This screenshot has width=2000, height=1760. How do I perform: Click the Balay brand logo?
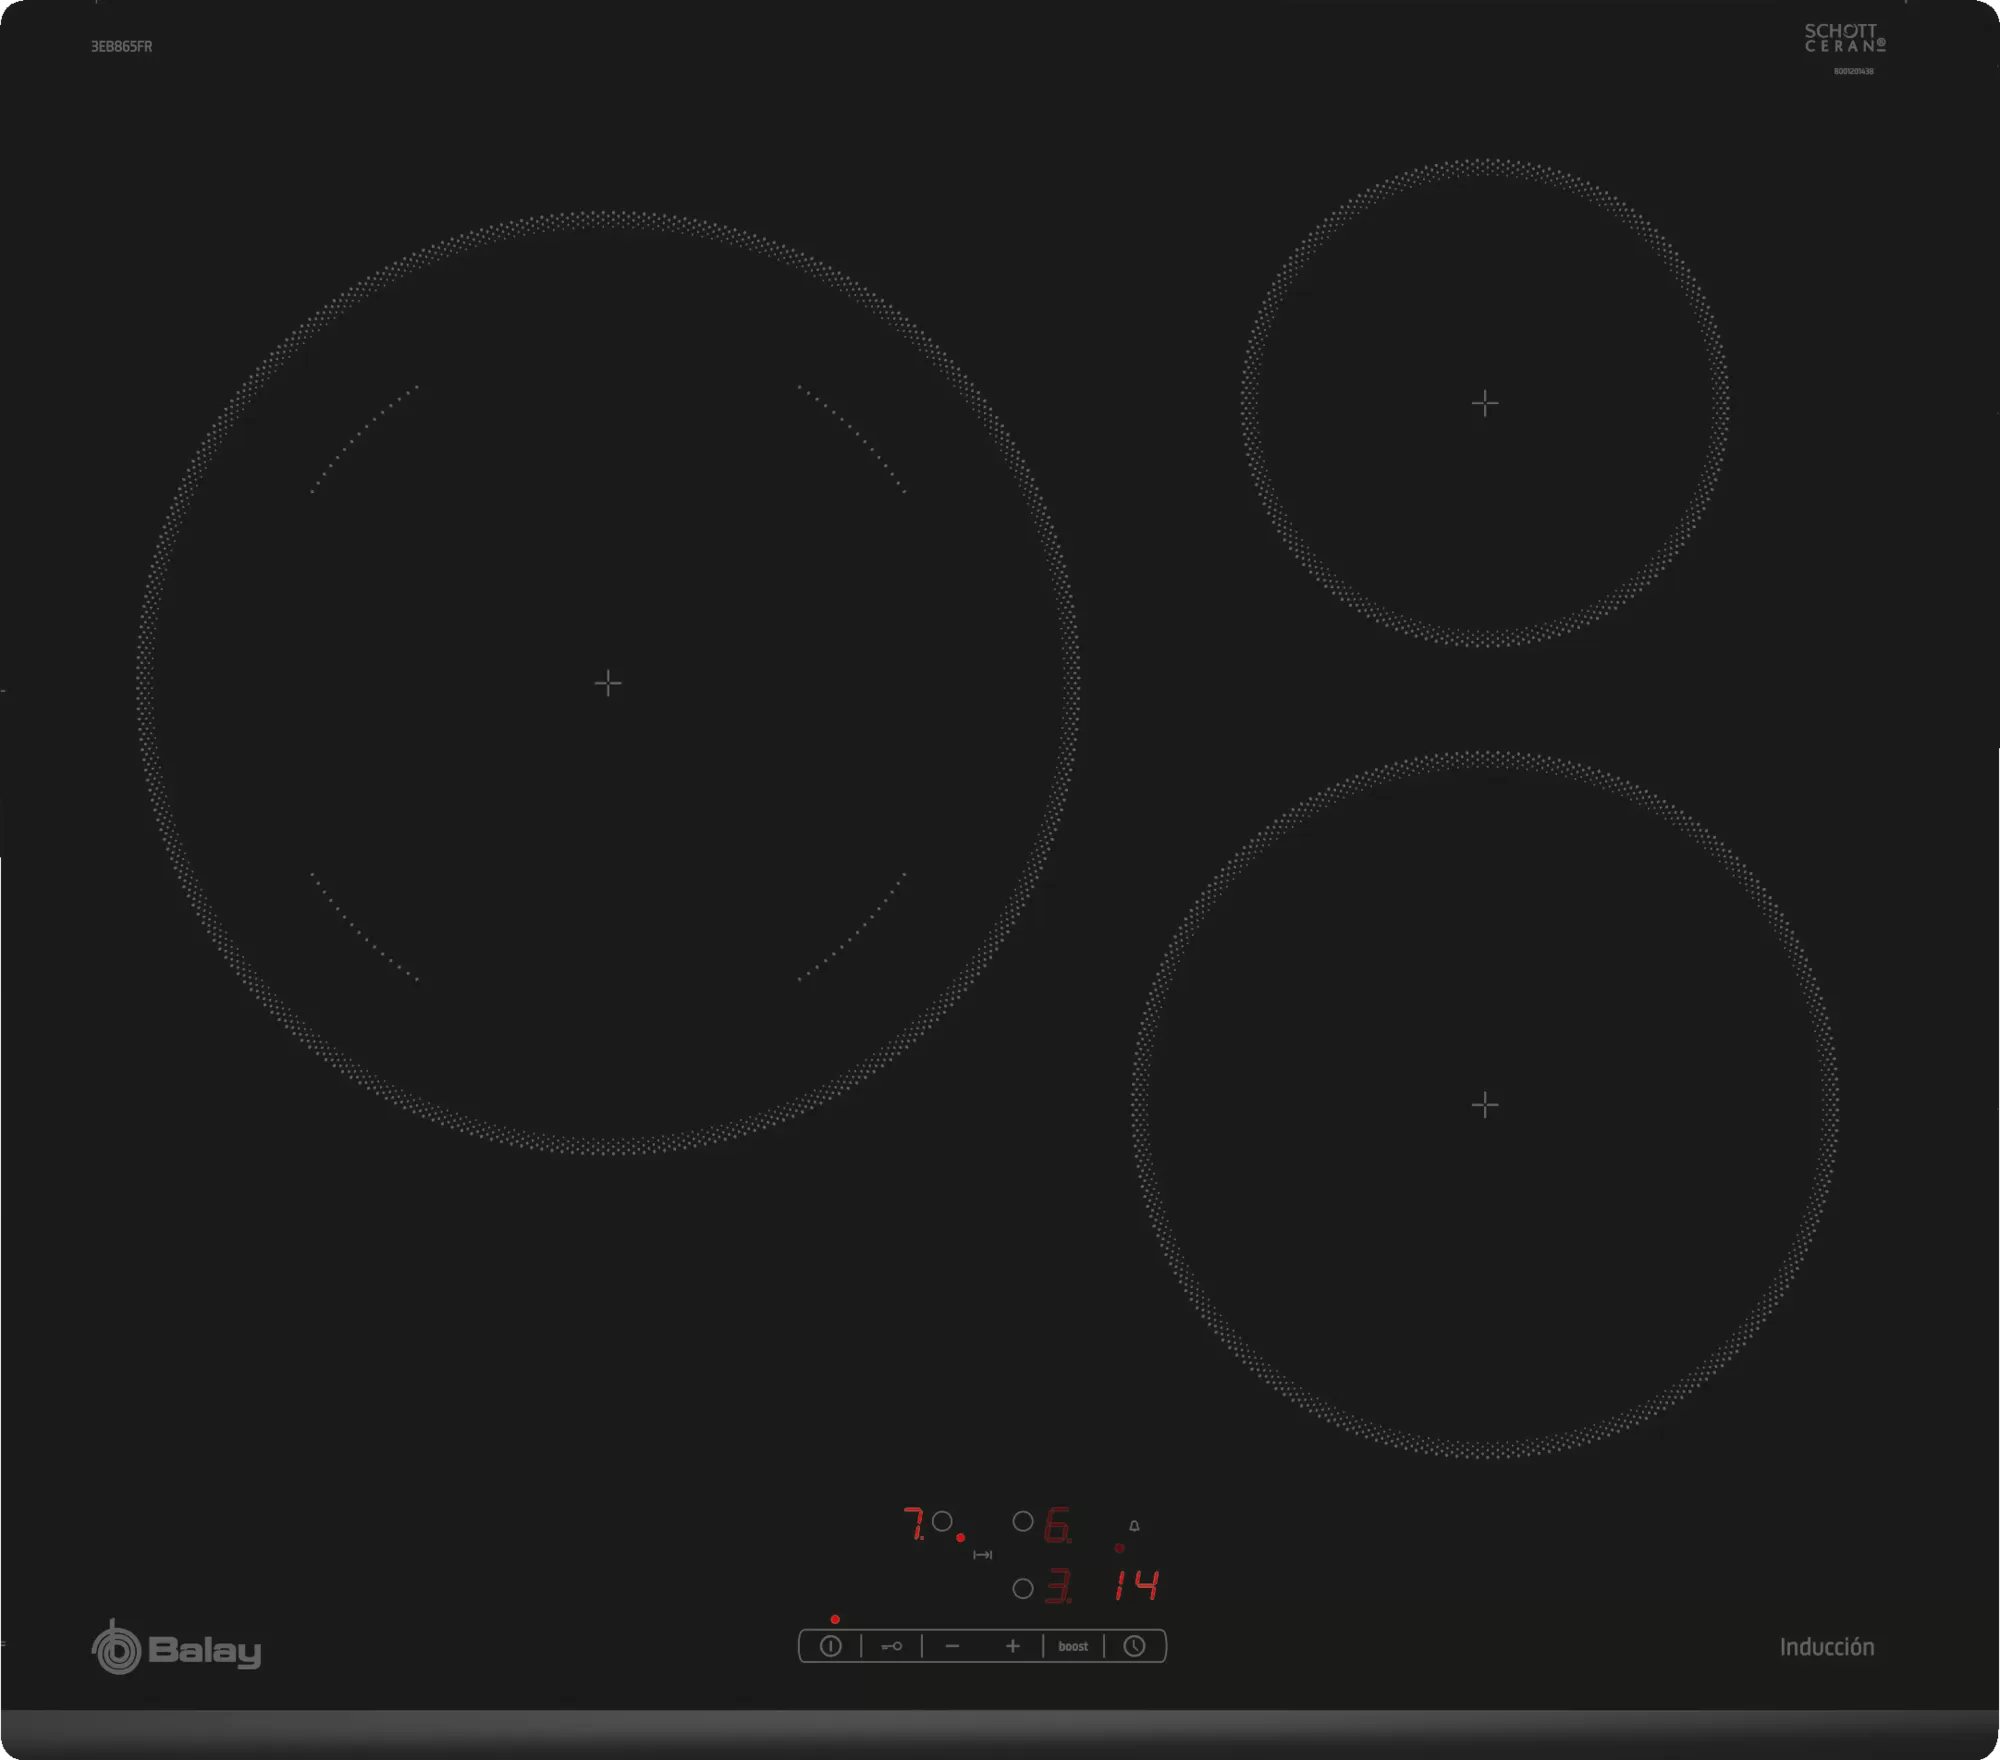[177, 1649]
